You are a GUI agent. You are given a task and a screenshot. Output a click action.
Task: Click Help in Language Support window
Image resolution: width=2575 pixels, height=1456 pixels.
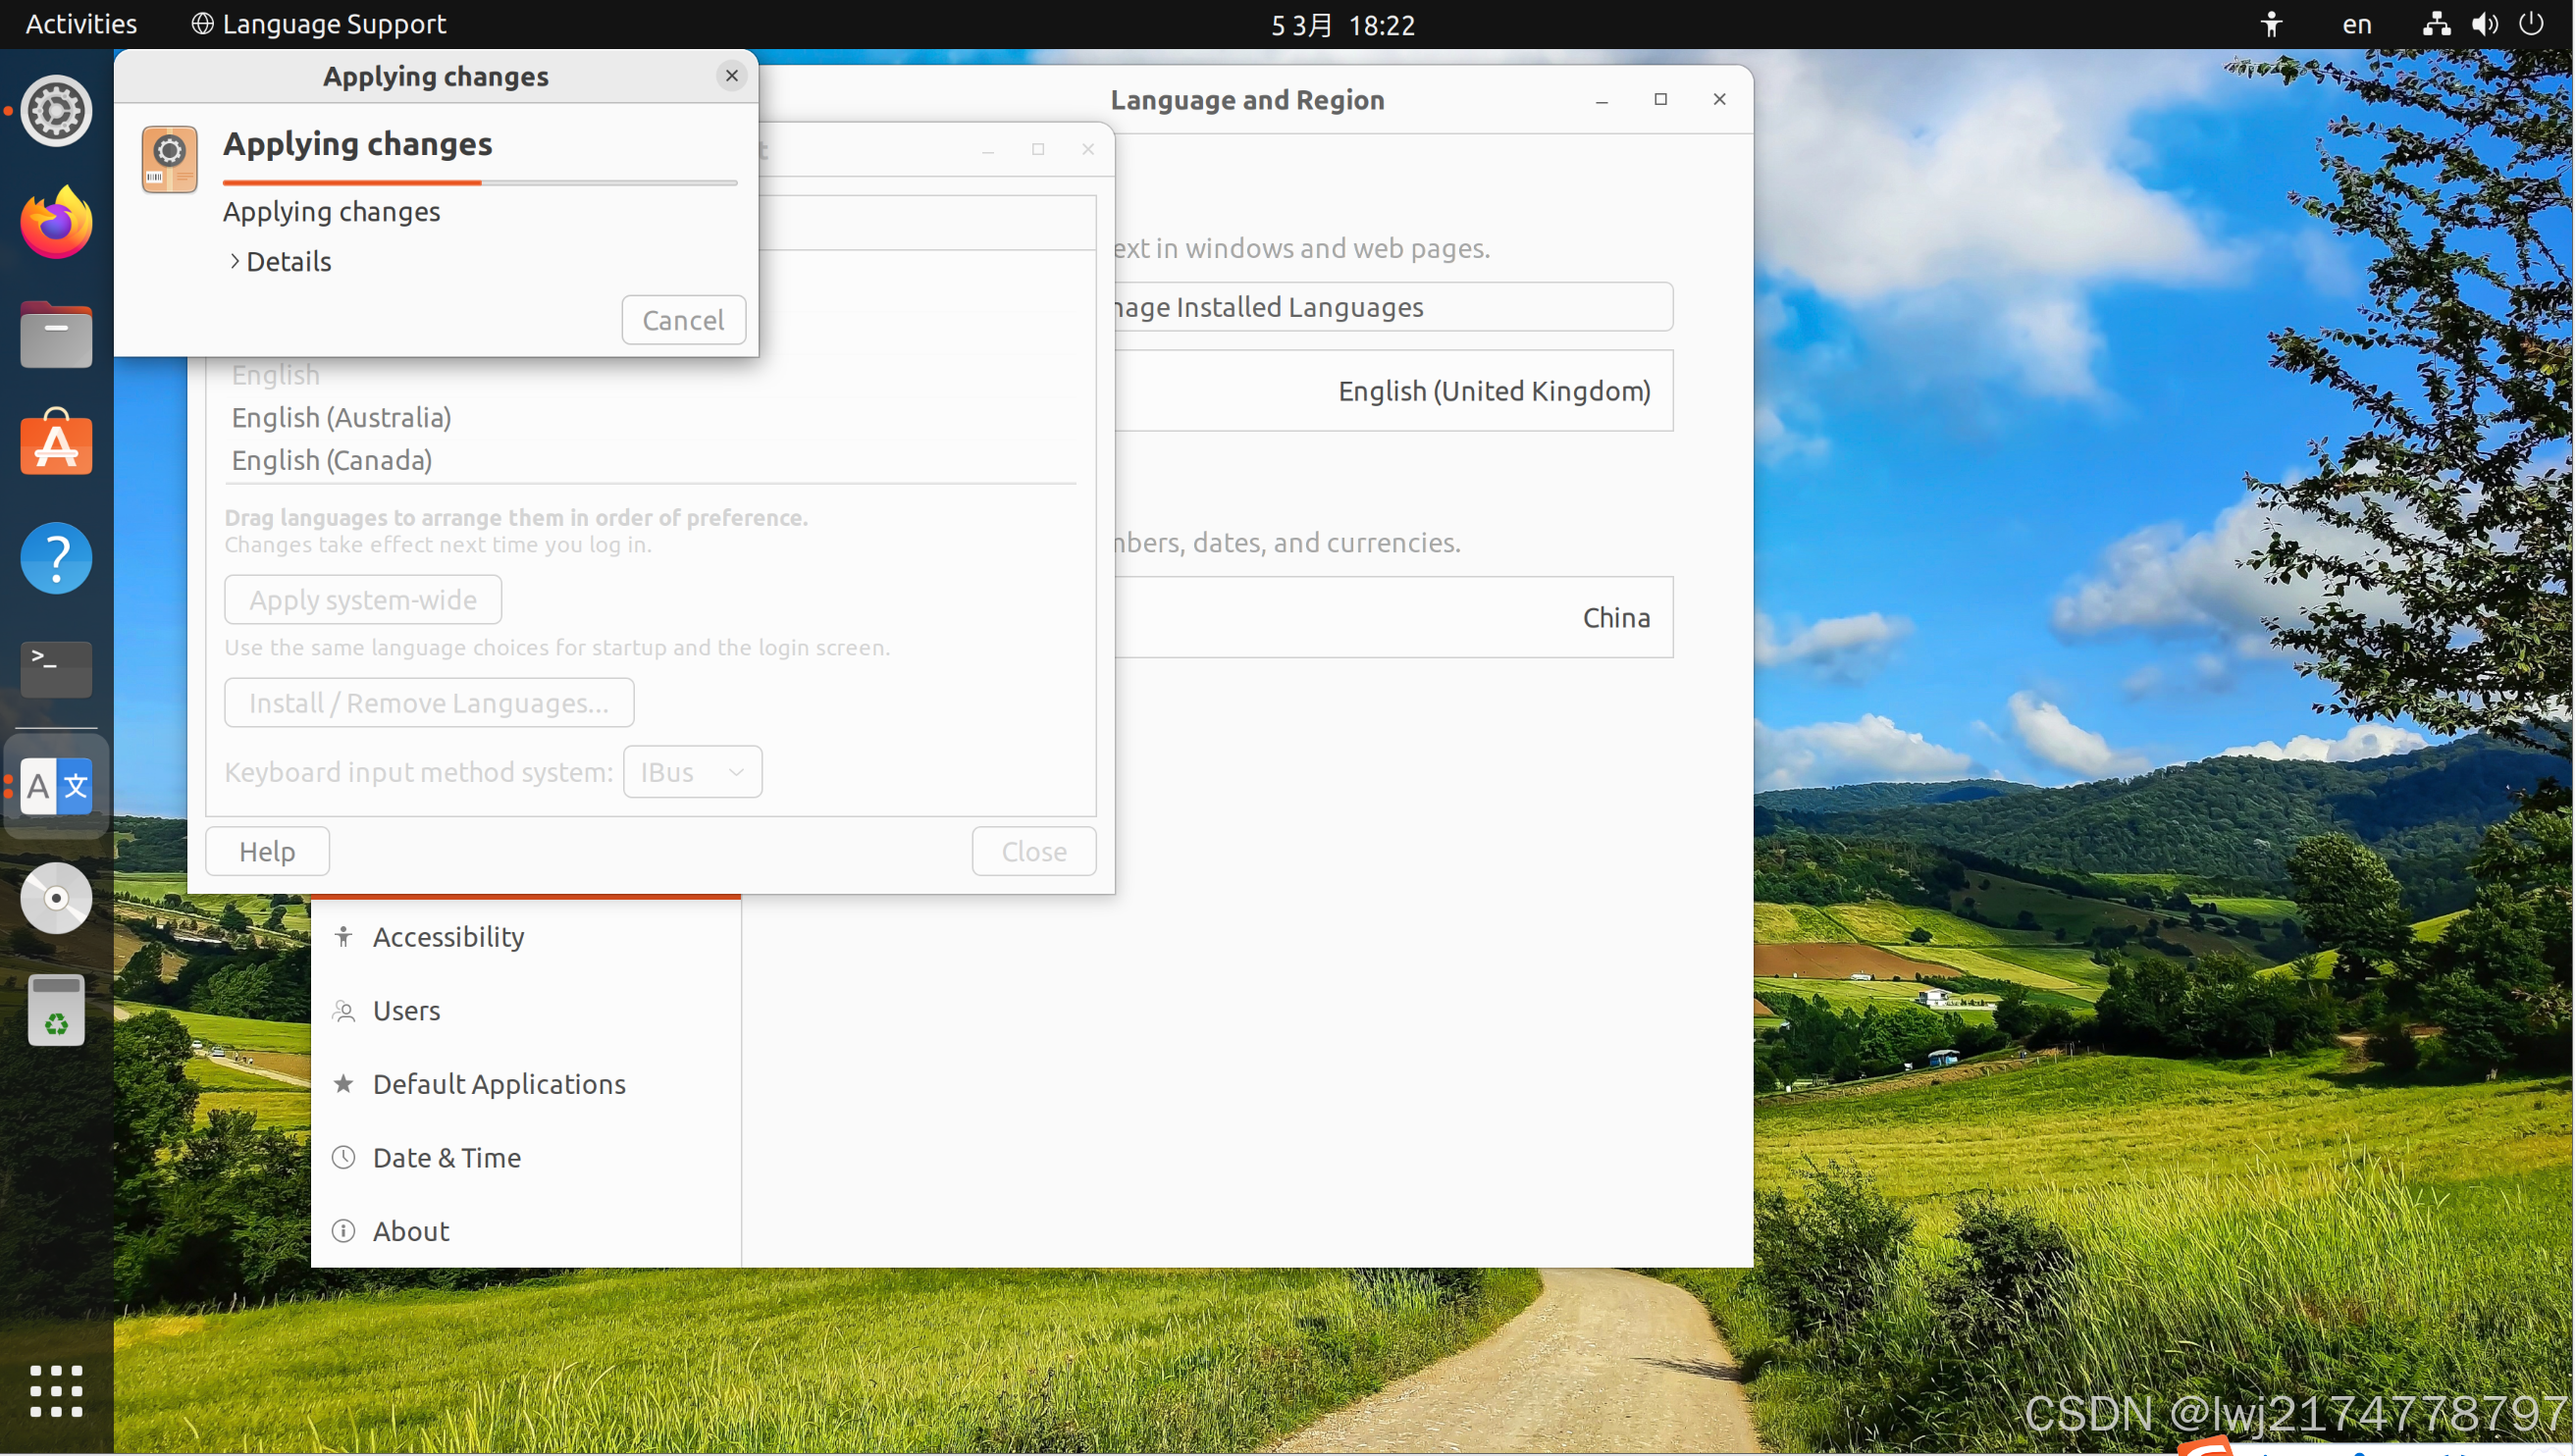tap(267, 851)
